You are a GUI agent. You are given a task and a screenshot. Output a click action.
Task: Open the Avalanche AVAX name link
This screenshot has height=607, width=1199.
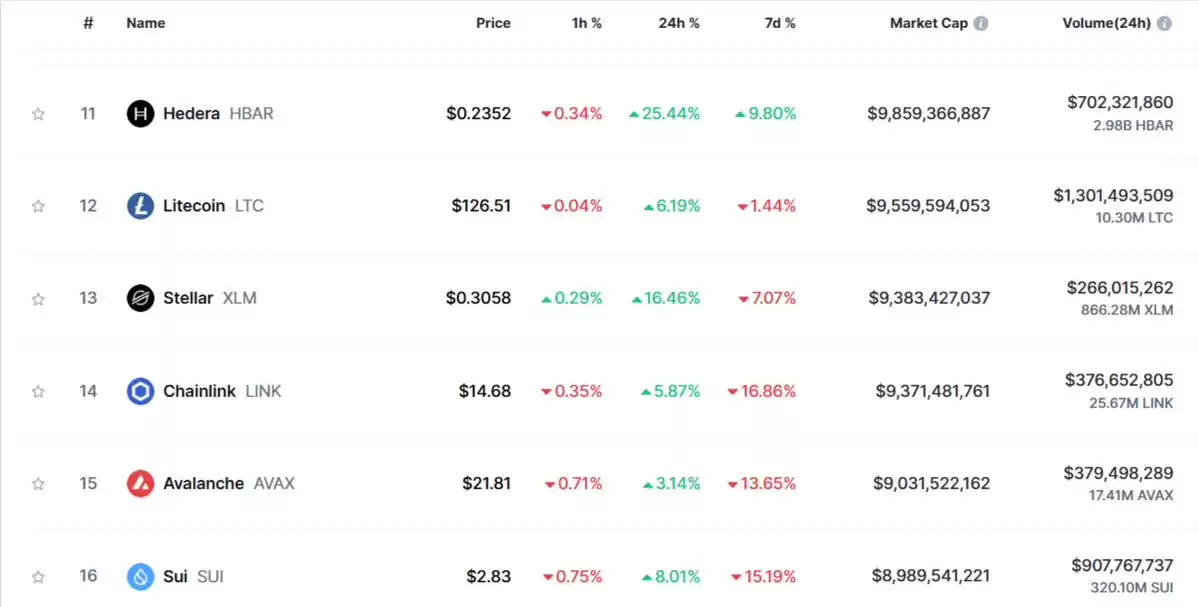click(229, 483)
